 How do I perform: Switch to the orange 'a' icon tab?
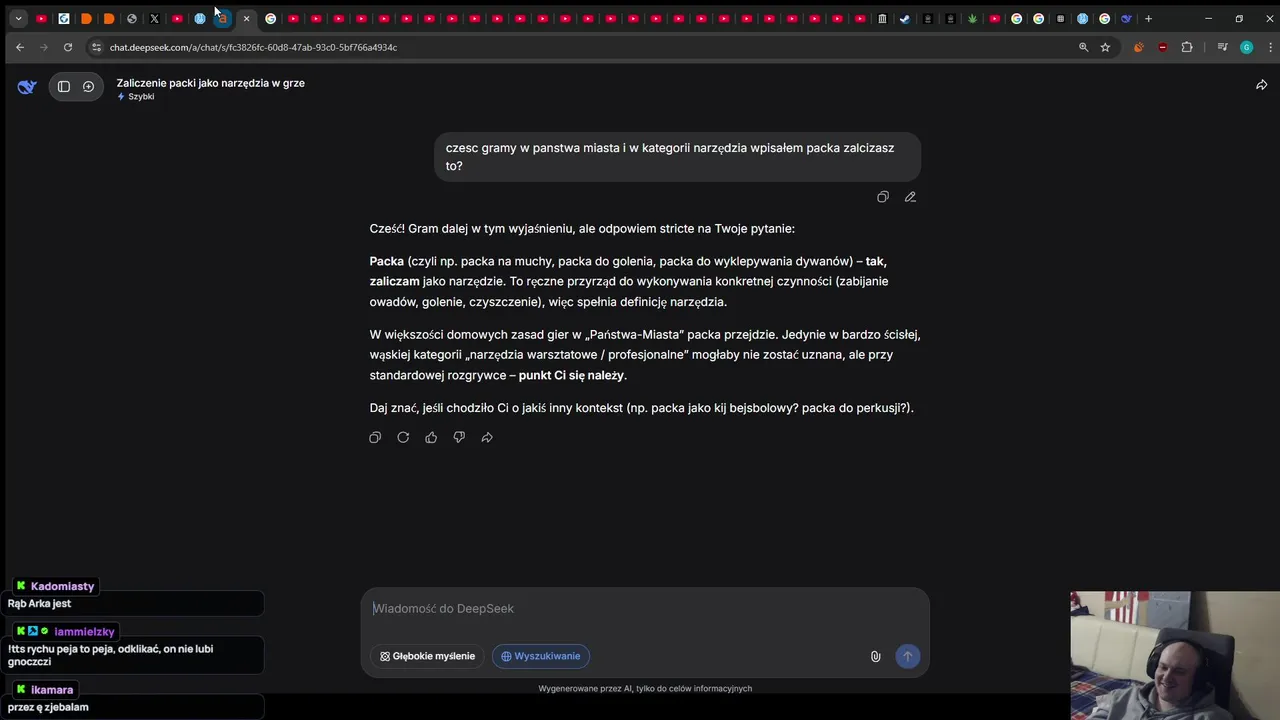coord(222,18)
